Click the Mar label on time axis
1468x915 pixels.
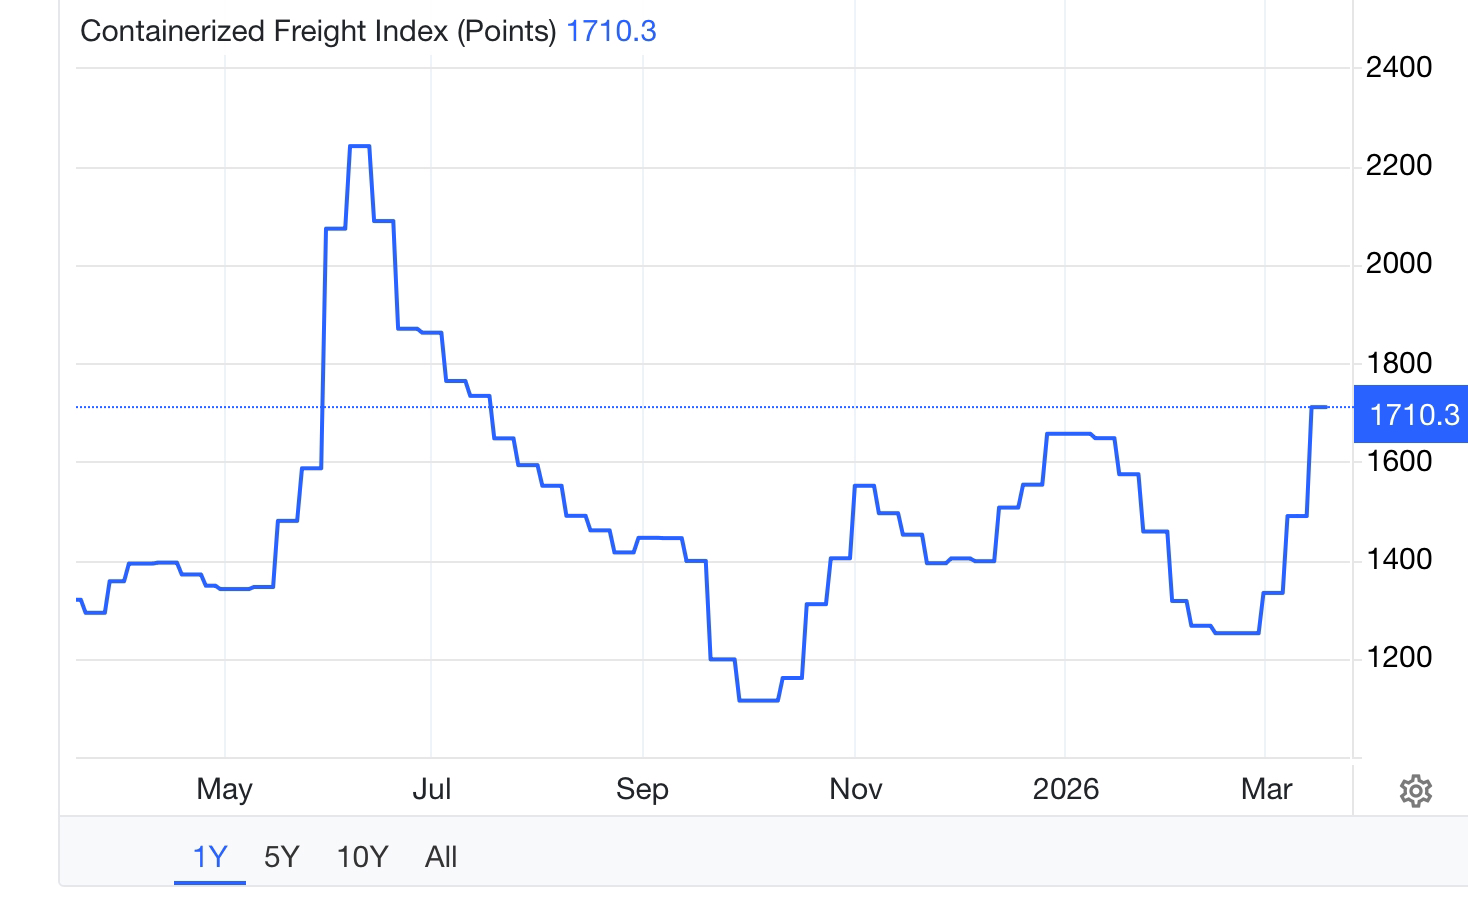1266,789
